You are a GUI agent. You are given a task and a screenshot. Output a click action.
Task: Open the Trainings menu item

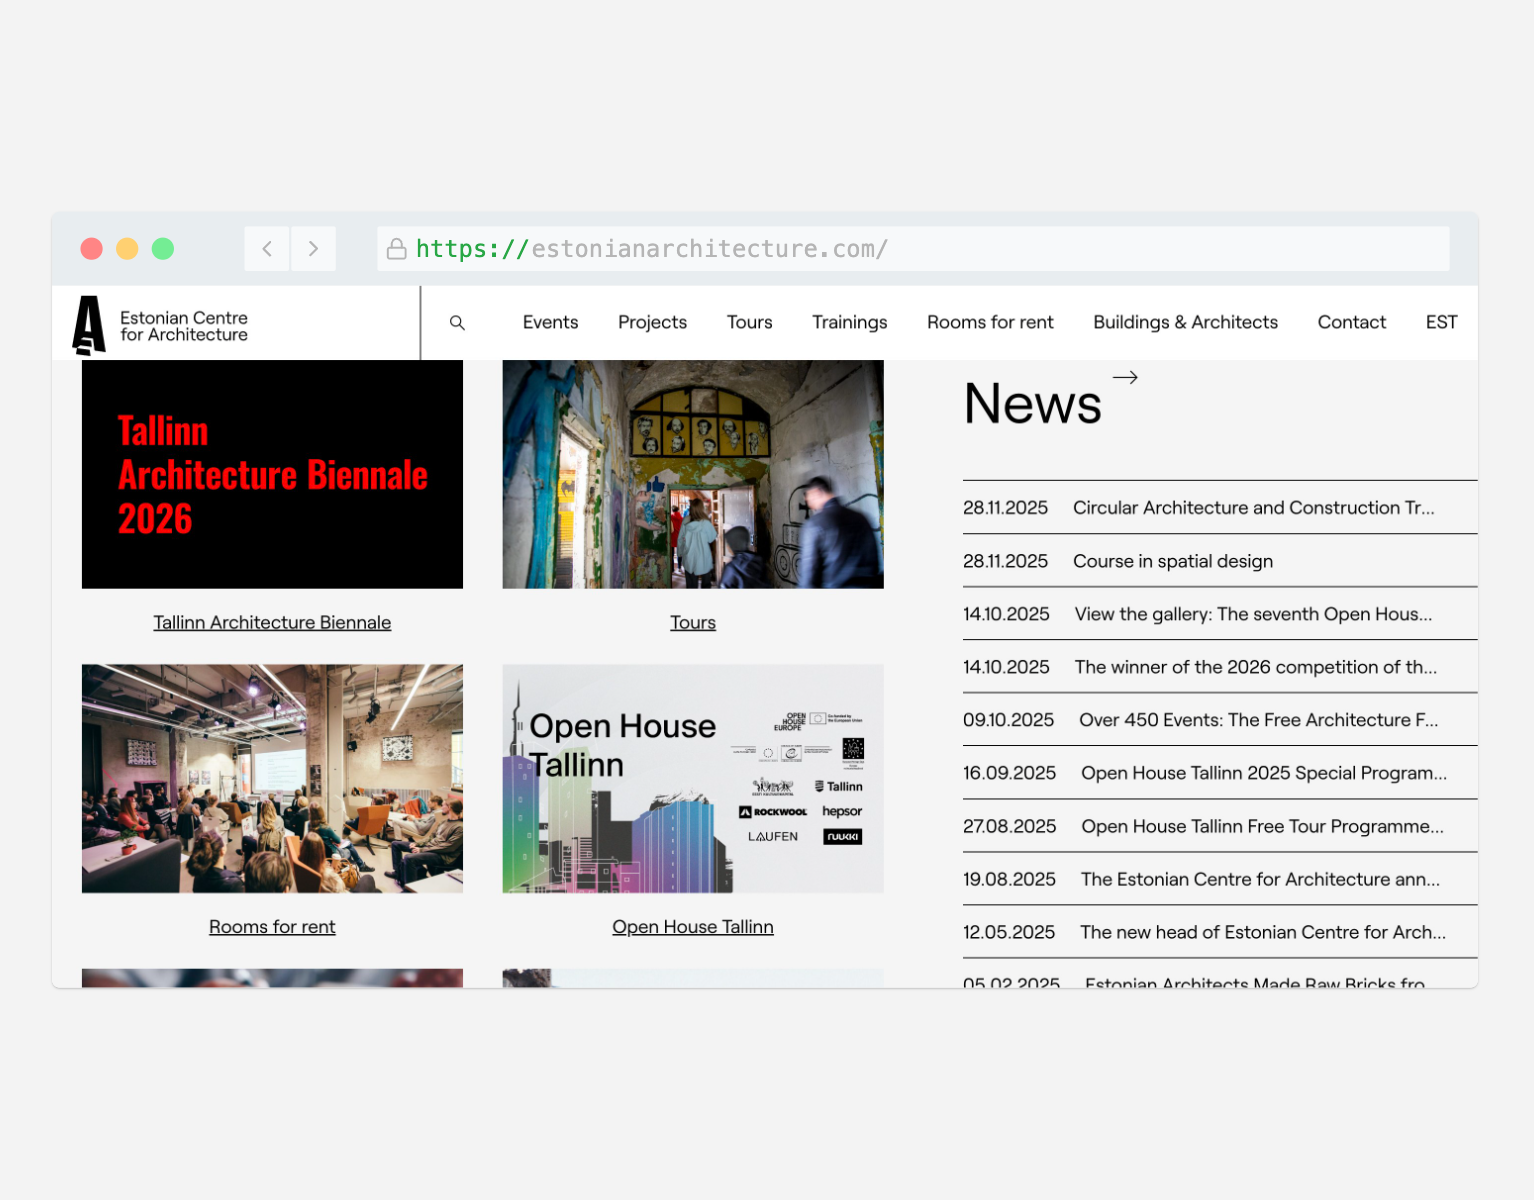[849, 322]
